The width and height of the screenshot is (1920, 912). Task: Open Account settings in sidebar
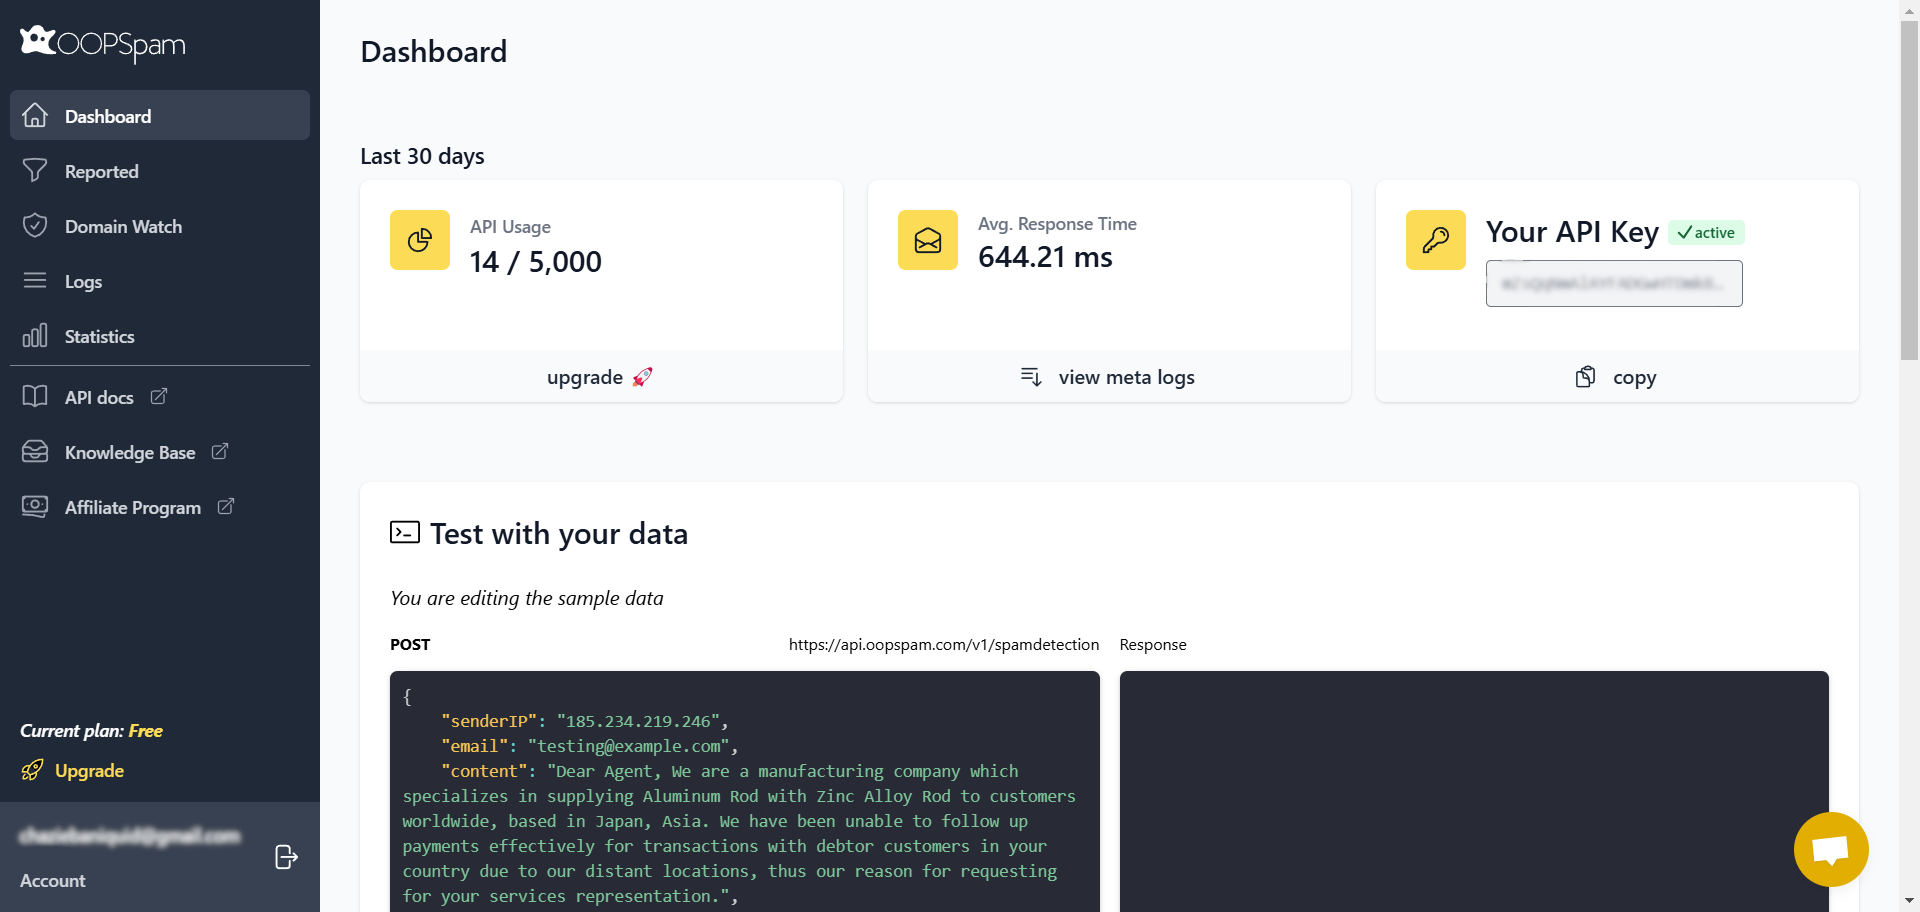pyautogui.click(x=53, y=881)
